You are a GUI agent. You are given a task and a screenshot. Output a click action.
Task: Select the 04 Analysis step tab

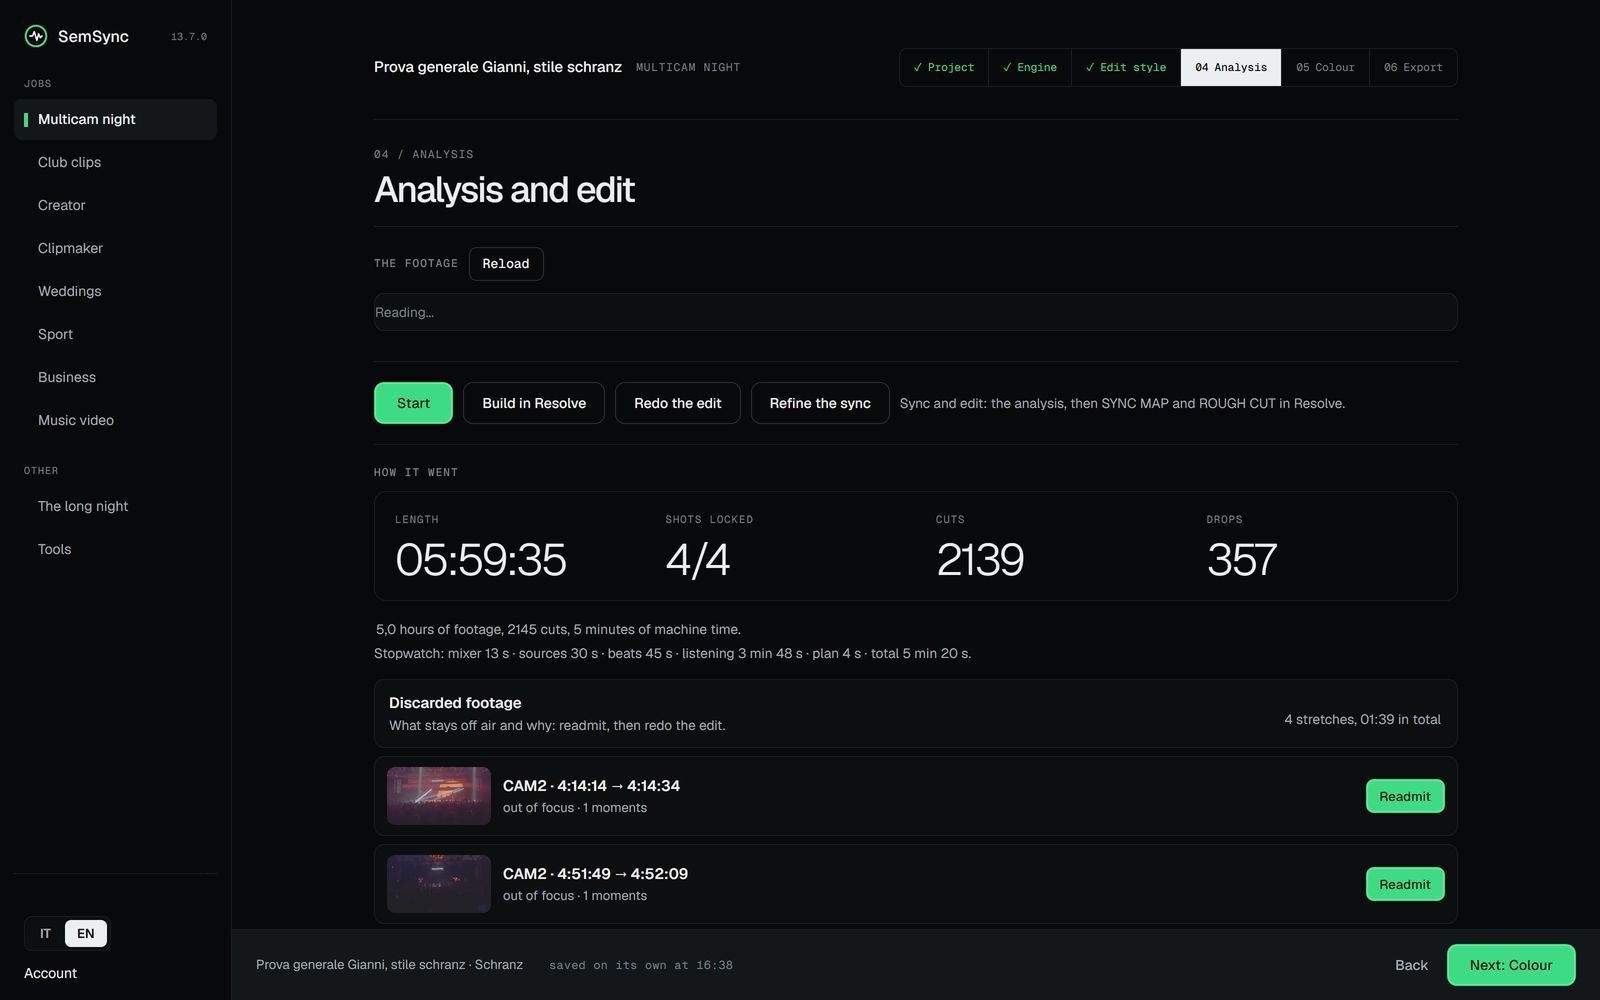pos(1231,68)
